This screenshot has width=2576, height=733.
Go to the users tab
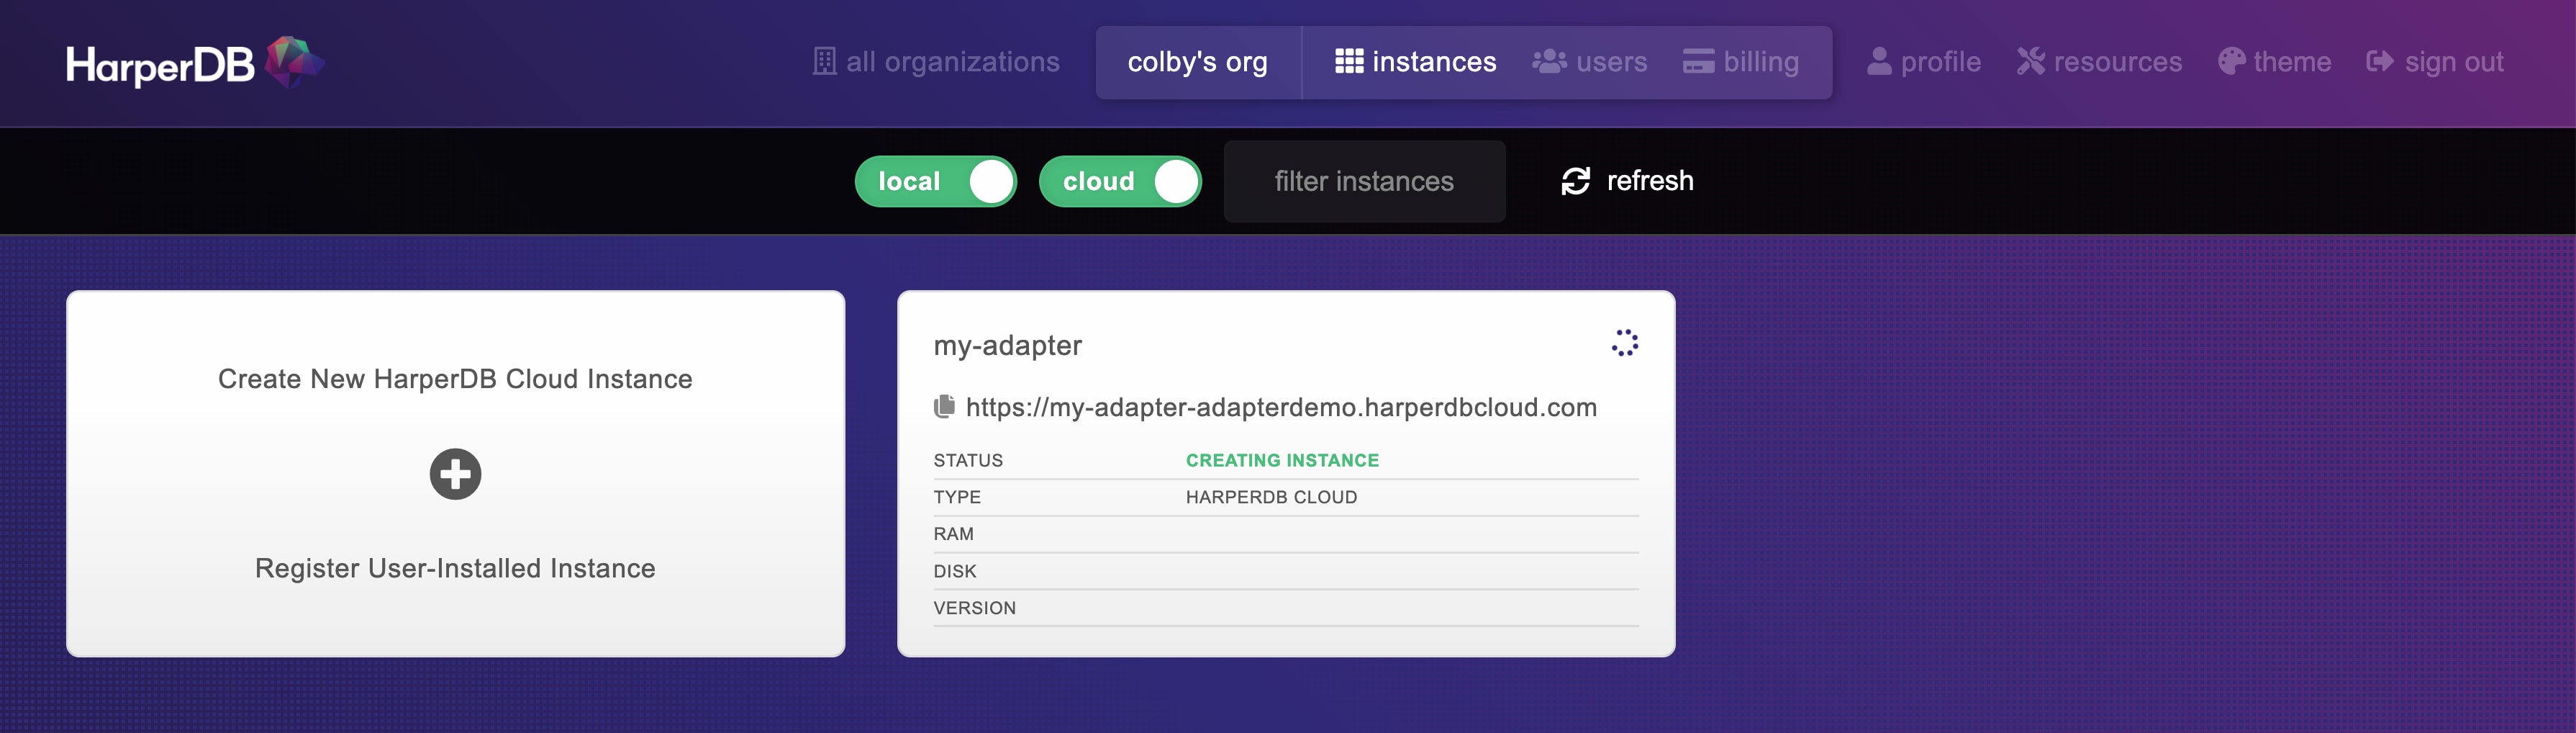[1589, 62]
